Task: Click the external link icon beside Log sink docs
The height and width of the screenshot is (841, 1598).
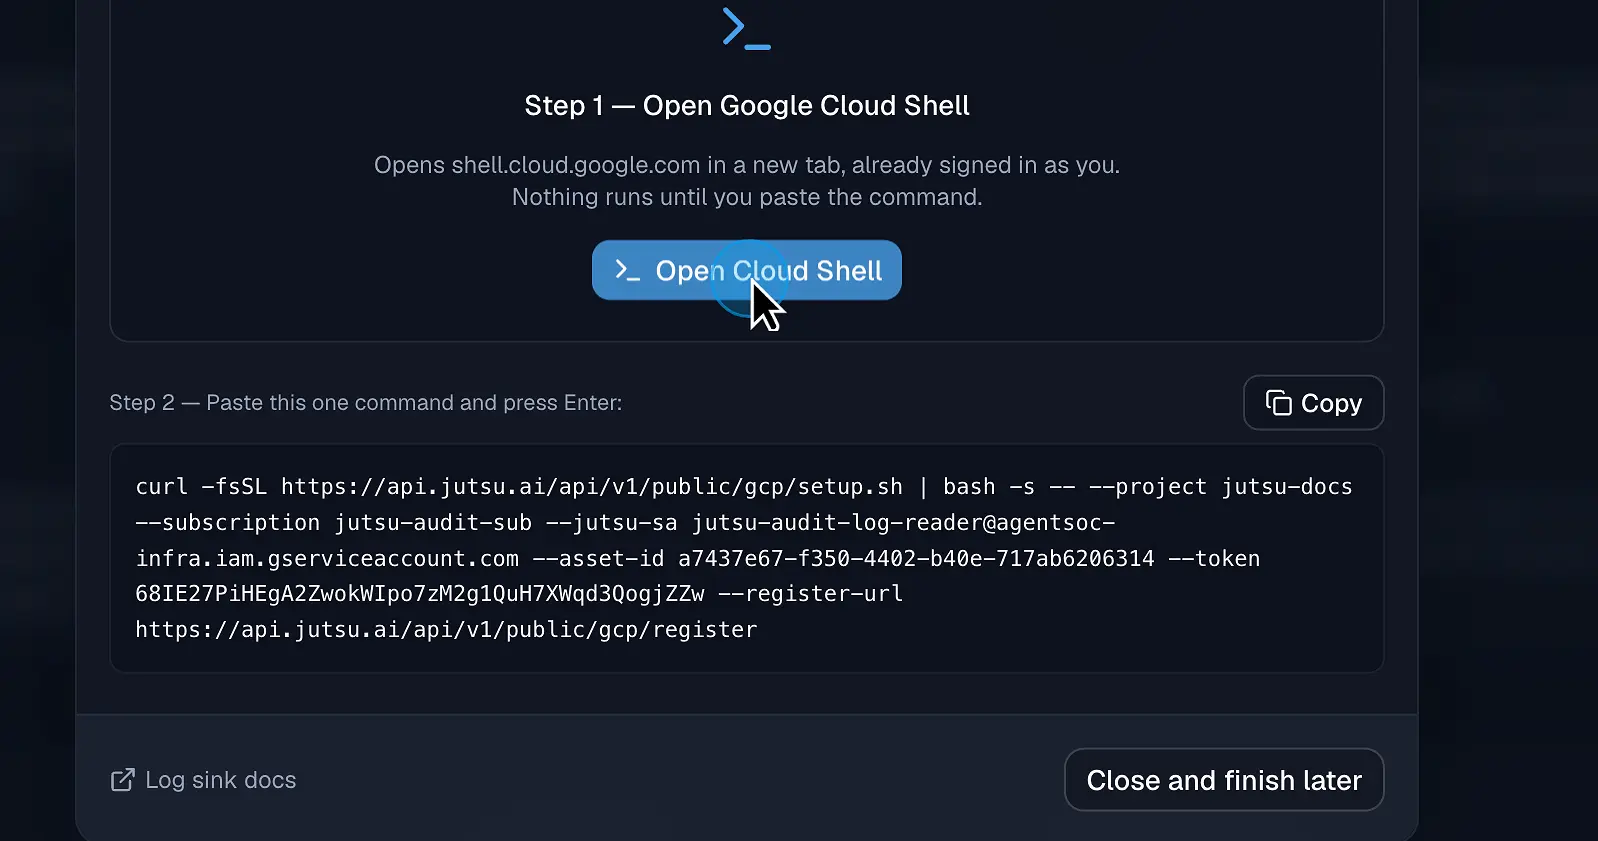Action: coord(122,780)
